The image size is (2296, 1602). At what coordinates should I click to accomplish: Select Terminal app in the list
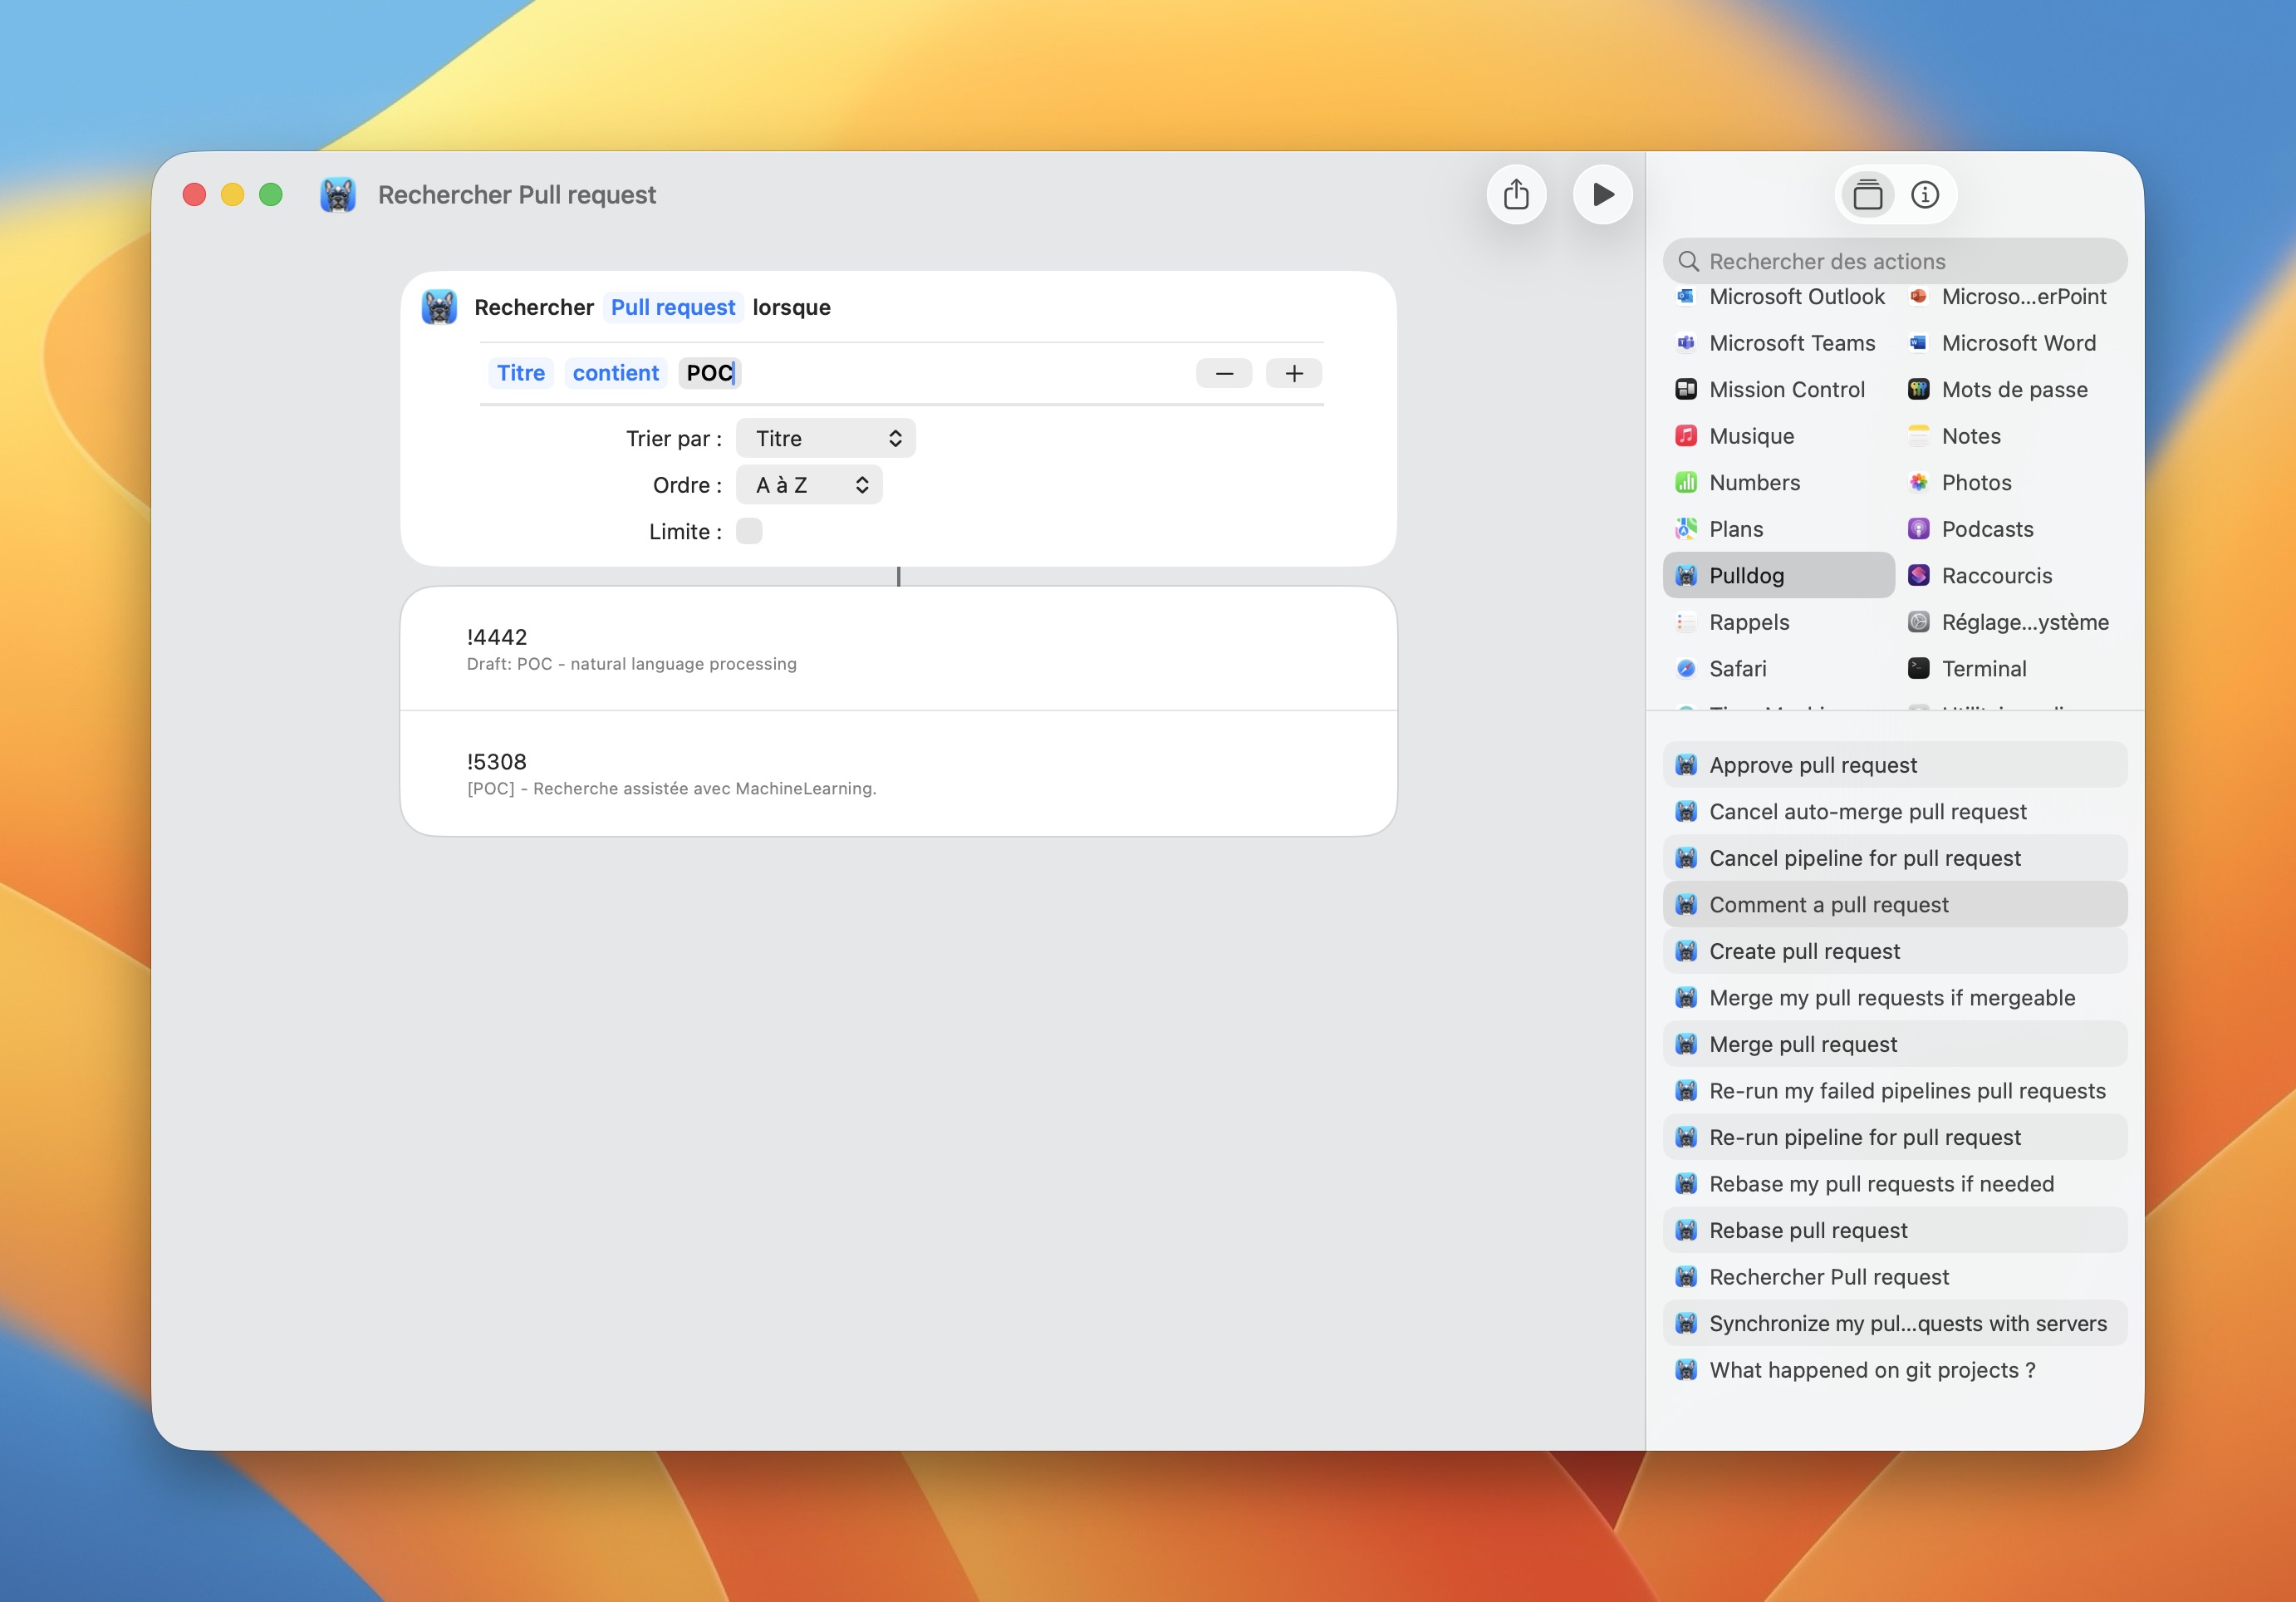(1983, 668)
